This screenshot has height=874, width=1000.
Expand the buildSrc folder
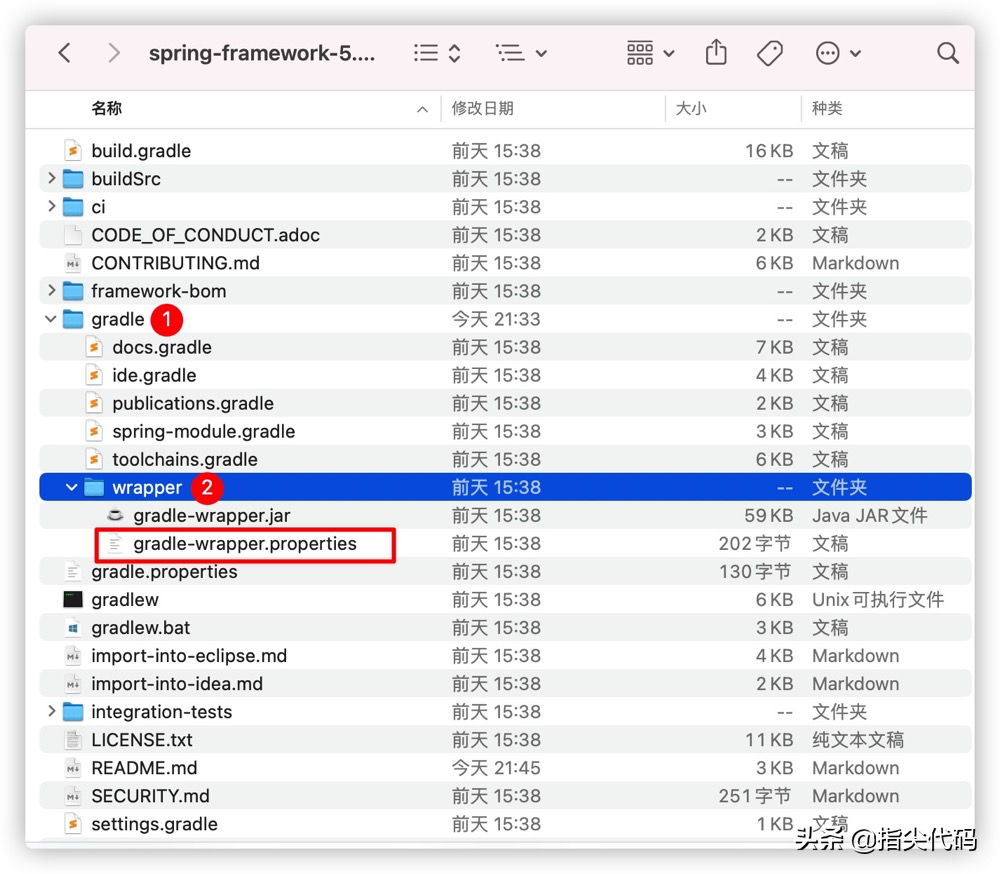click(x=52, y=178)
